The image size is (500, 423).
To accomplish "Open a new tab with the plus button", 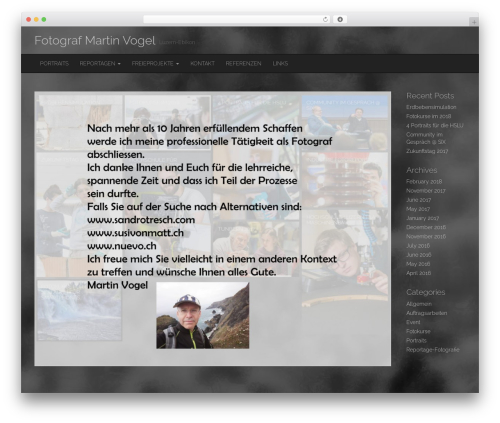I will coord(474,22).
